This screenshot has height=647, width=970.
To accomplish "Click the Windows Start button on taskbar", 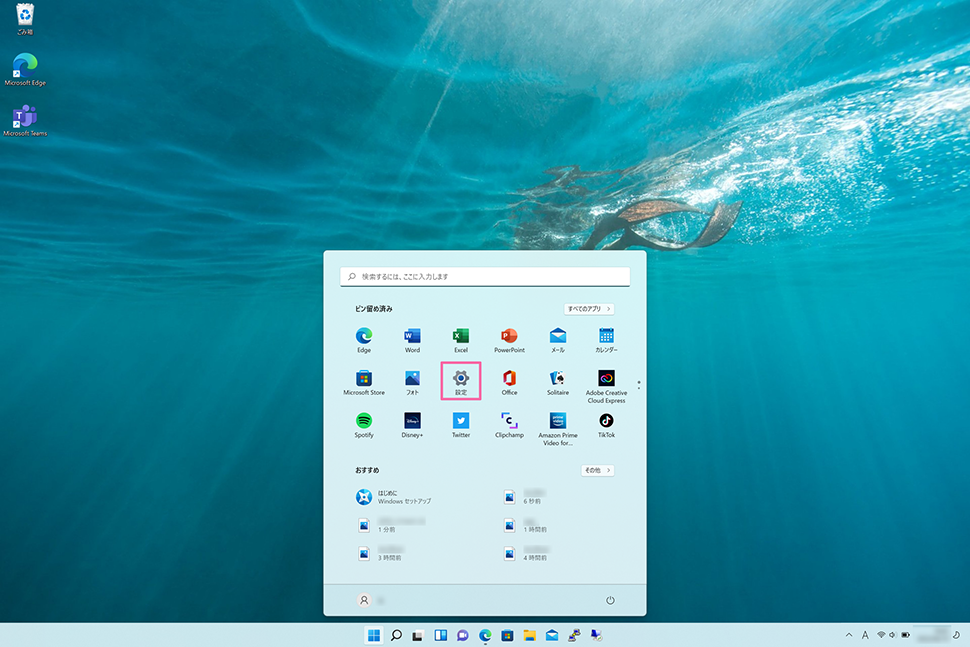I will tap(374, 635).
